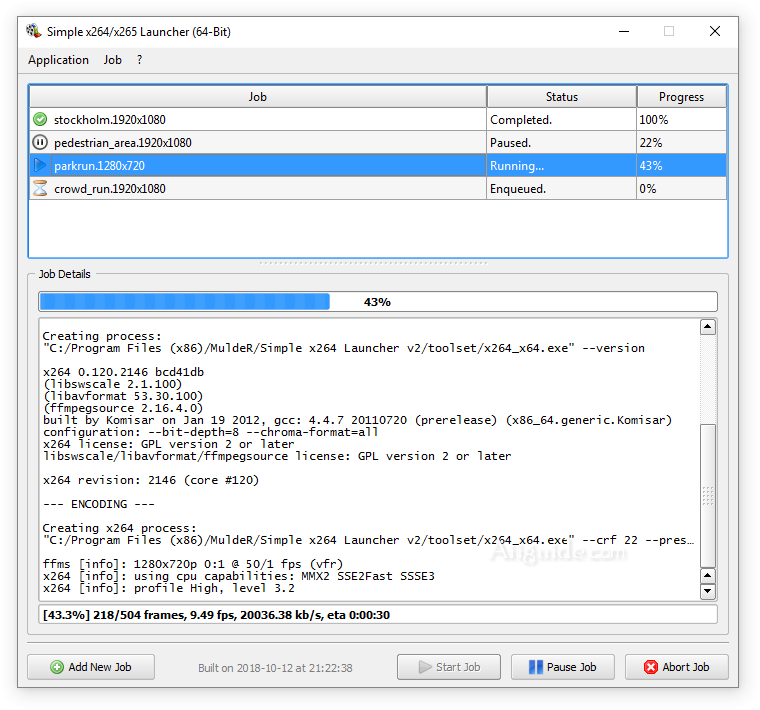The height and width of the screenshot is (710, 760).
Task: Click the 100% progress cell
Action: [x=681, y=120]
